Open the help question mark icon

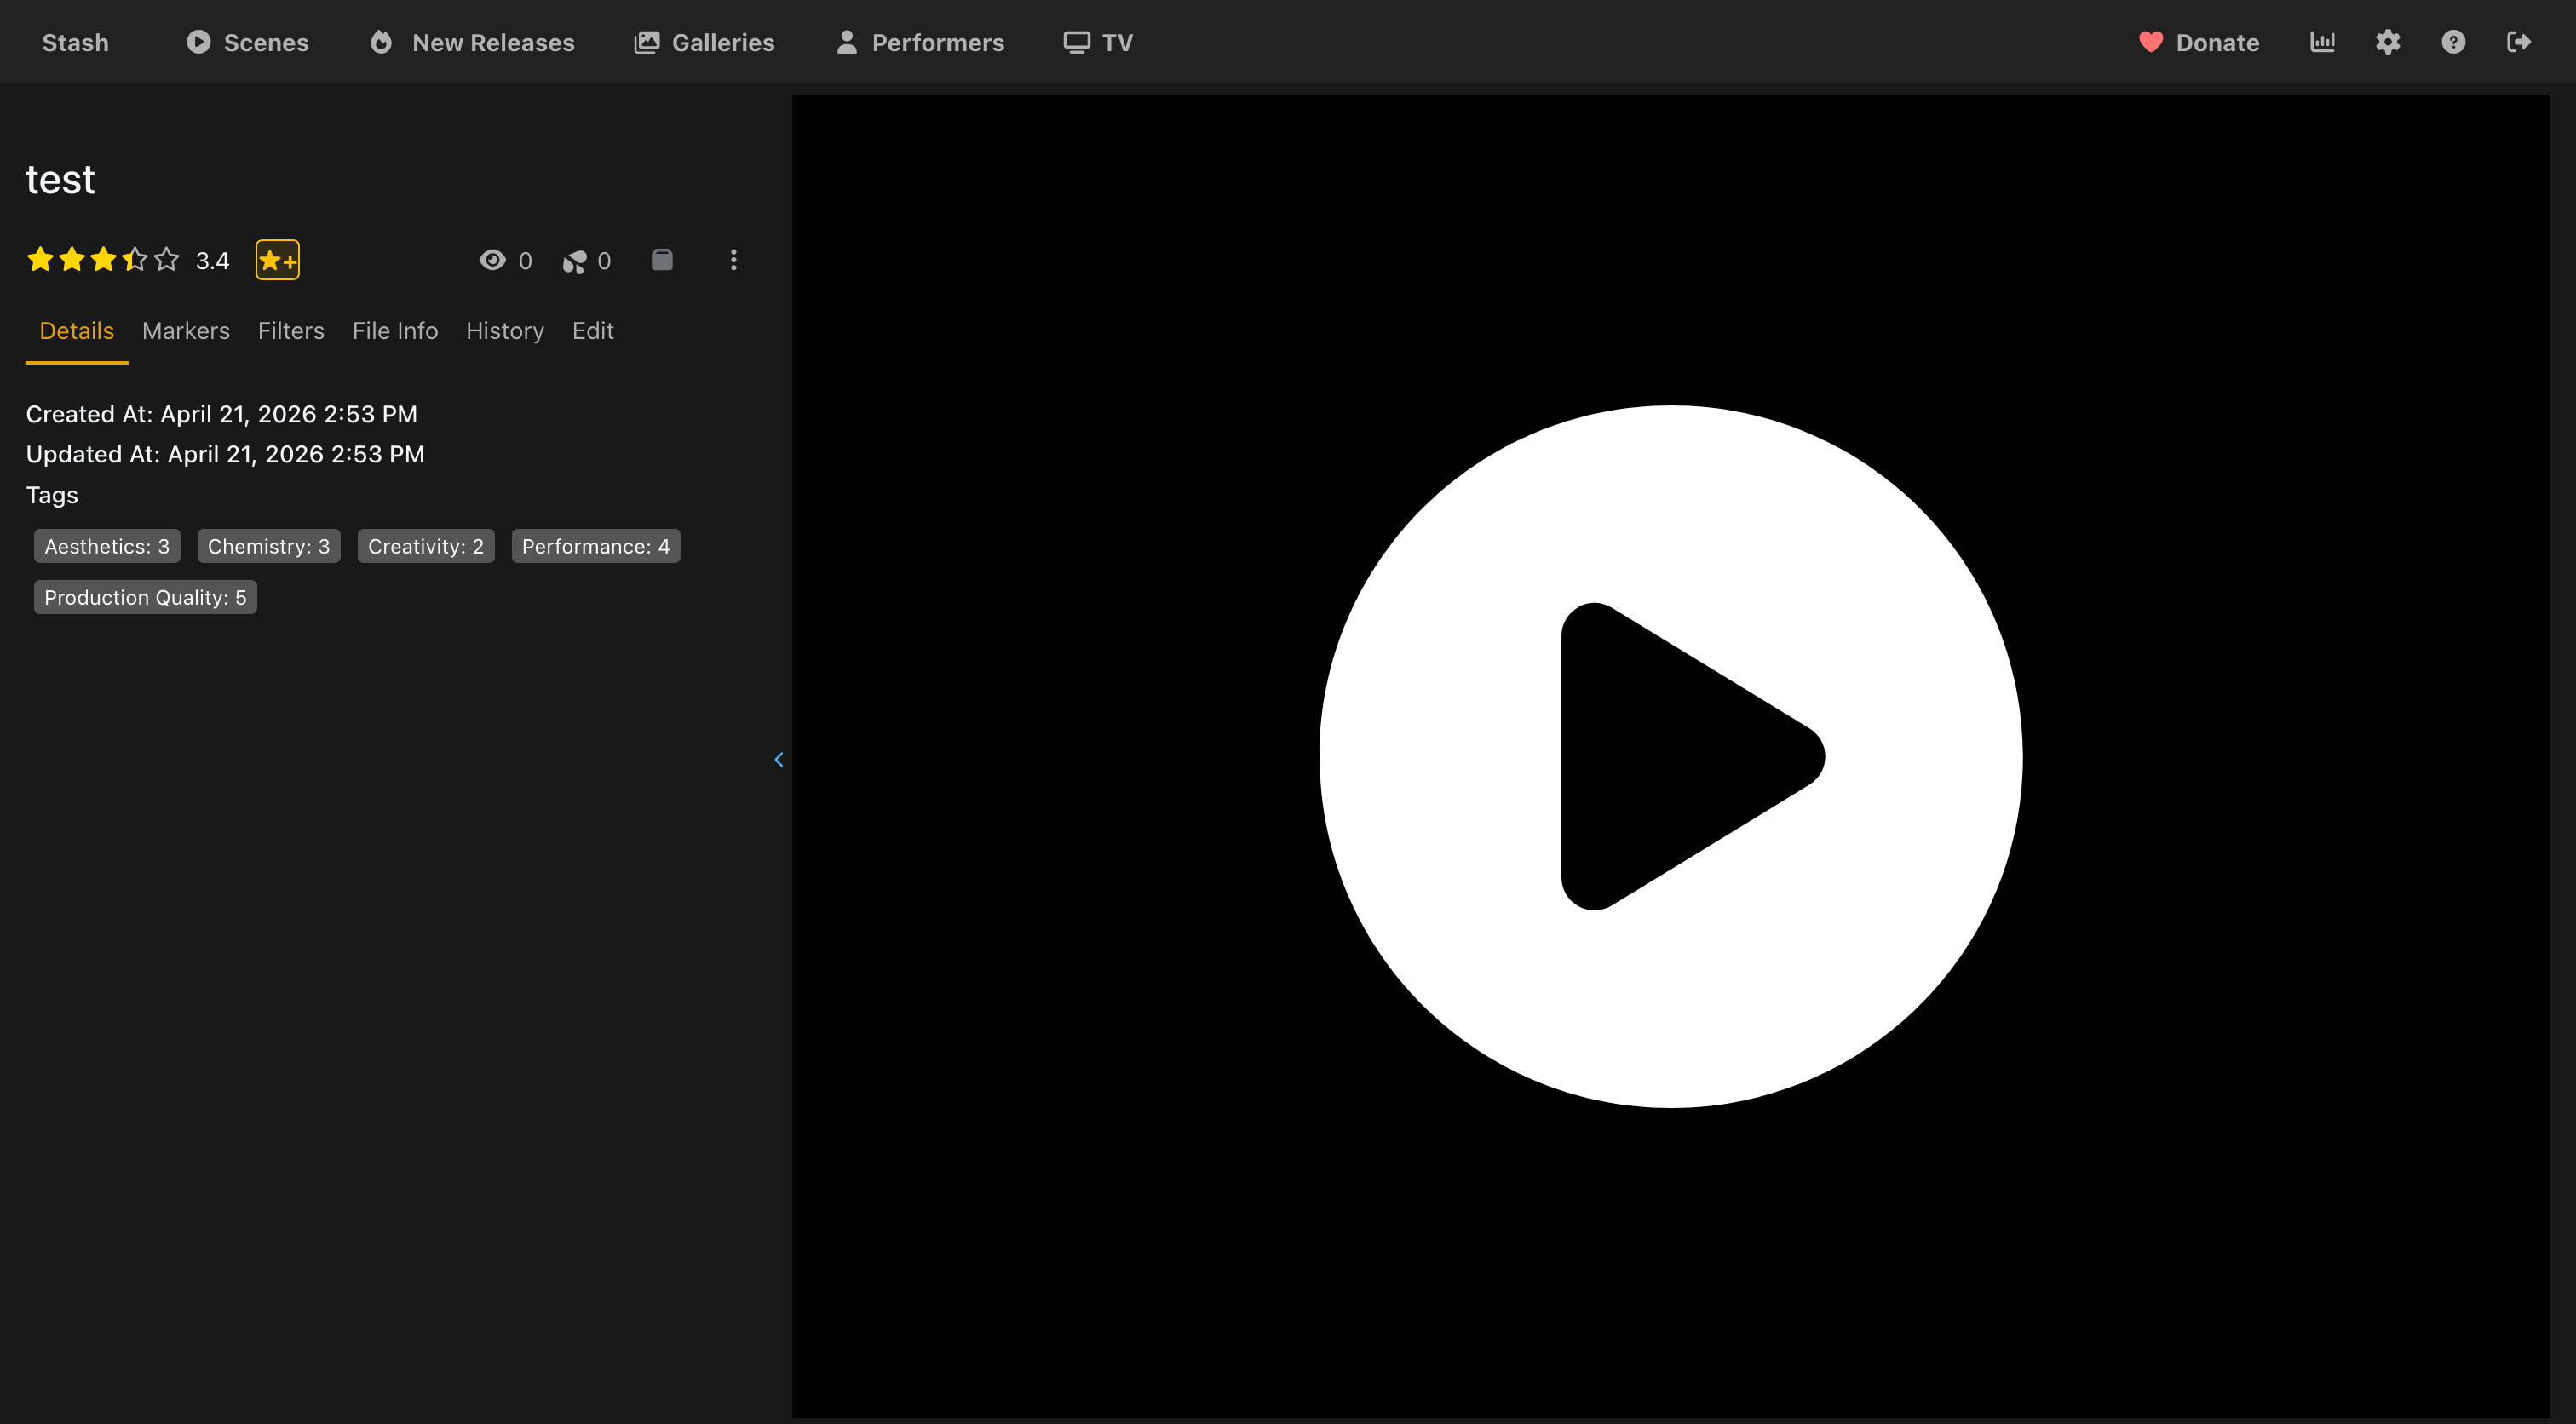click(x=2453, y=42)
